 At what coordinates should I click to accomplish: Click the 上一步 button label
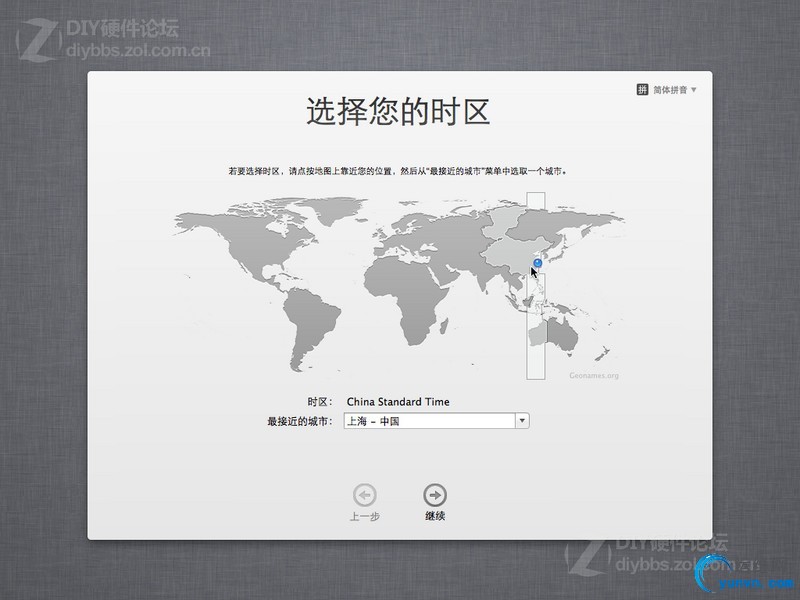(x=365, y=516)
